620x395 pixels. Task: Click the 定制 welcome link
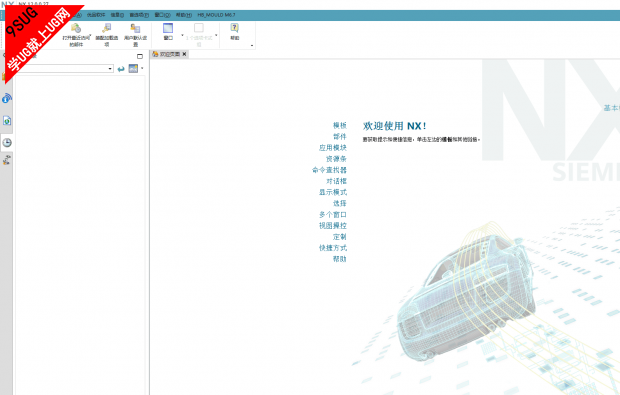pyautogui.click(x=340, y=236)
